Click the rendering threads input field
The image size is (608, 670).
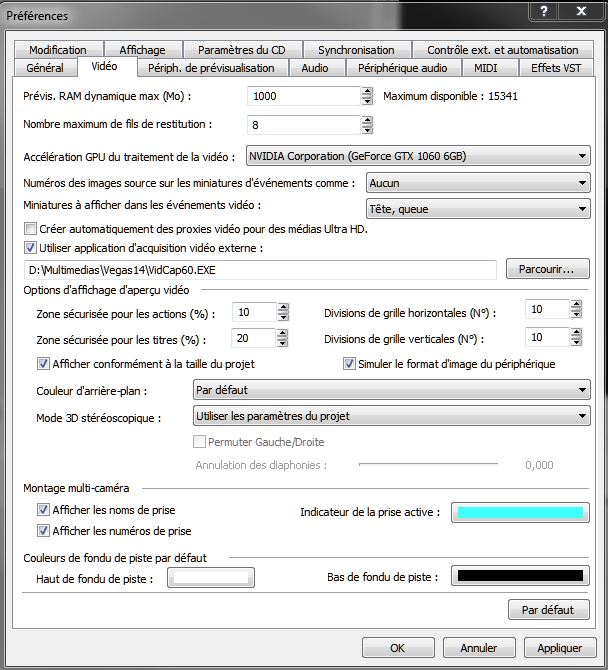[304, 125]
